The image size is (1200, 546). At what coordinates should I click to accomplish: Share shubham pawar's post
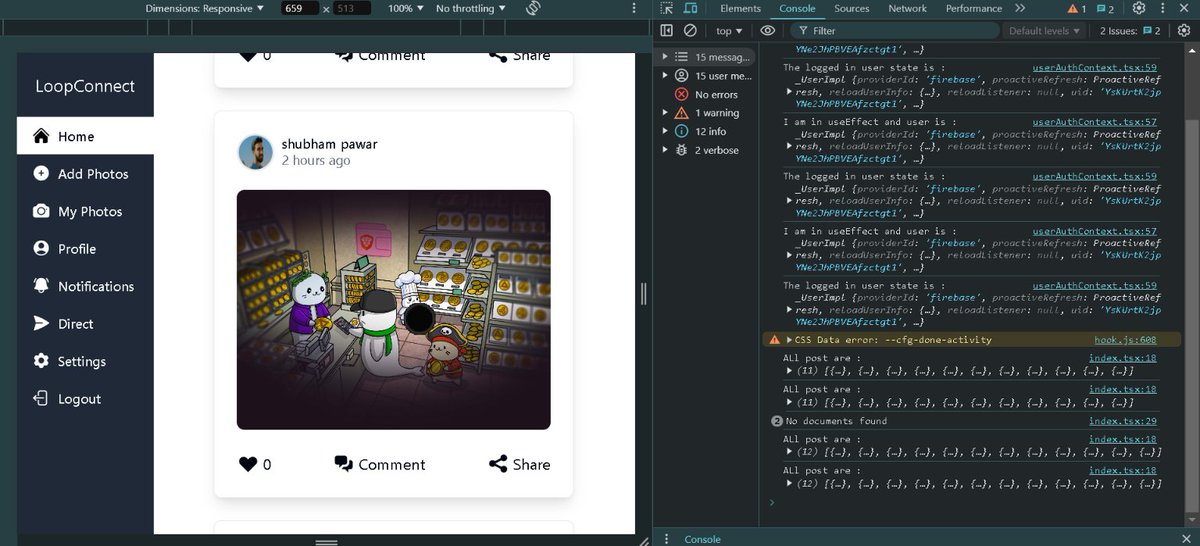coord(519,464)
